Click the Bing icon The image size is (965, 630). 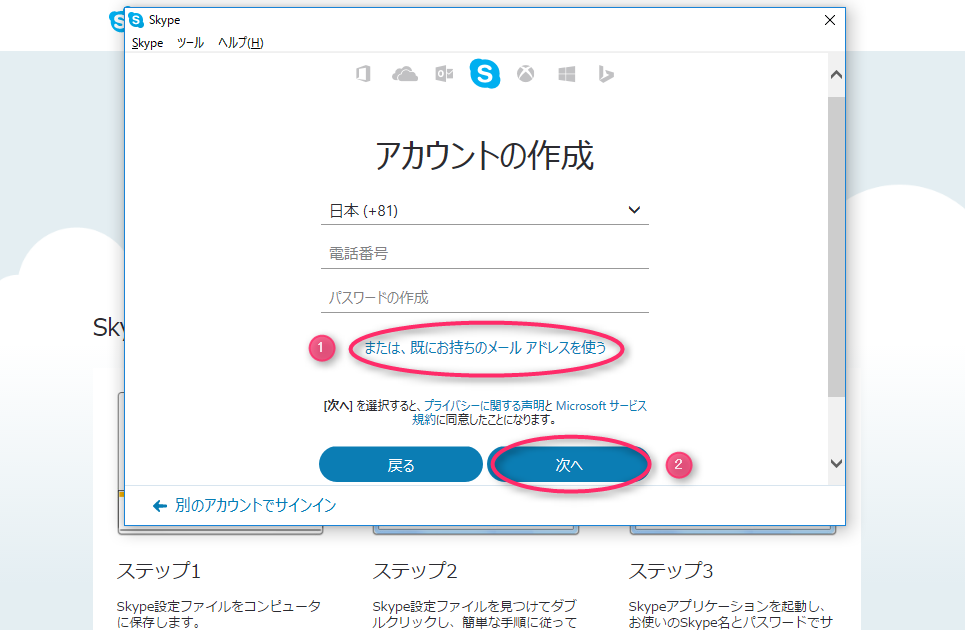click(606, 74)
